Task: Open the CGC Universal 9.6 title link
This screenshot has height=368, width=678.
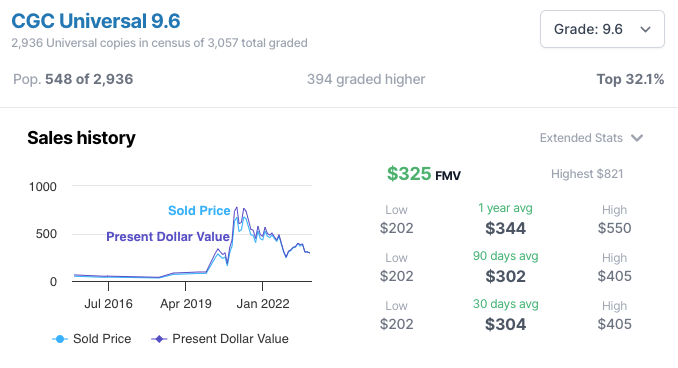Action: click(96, 21)
